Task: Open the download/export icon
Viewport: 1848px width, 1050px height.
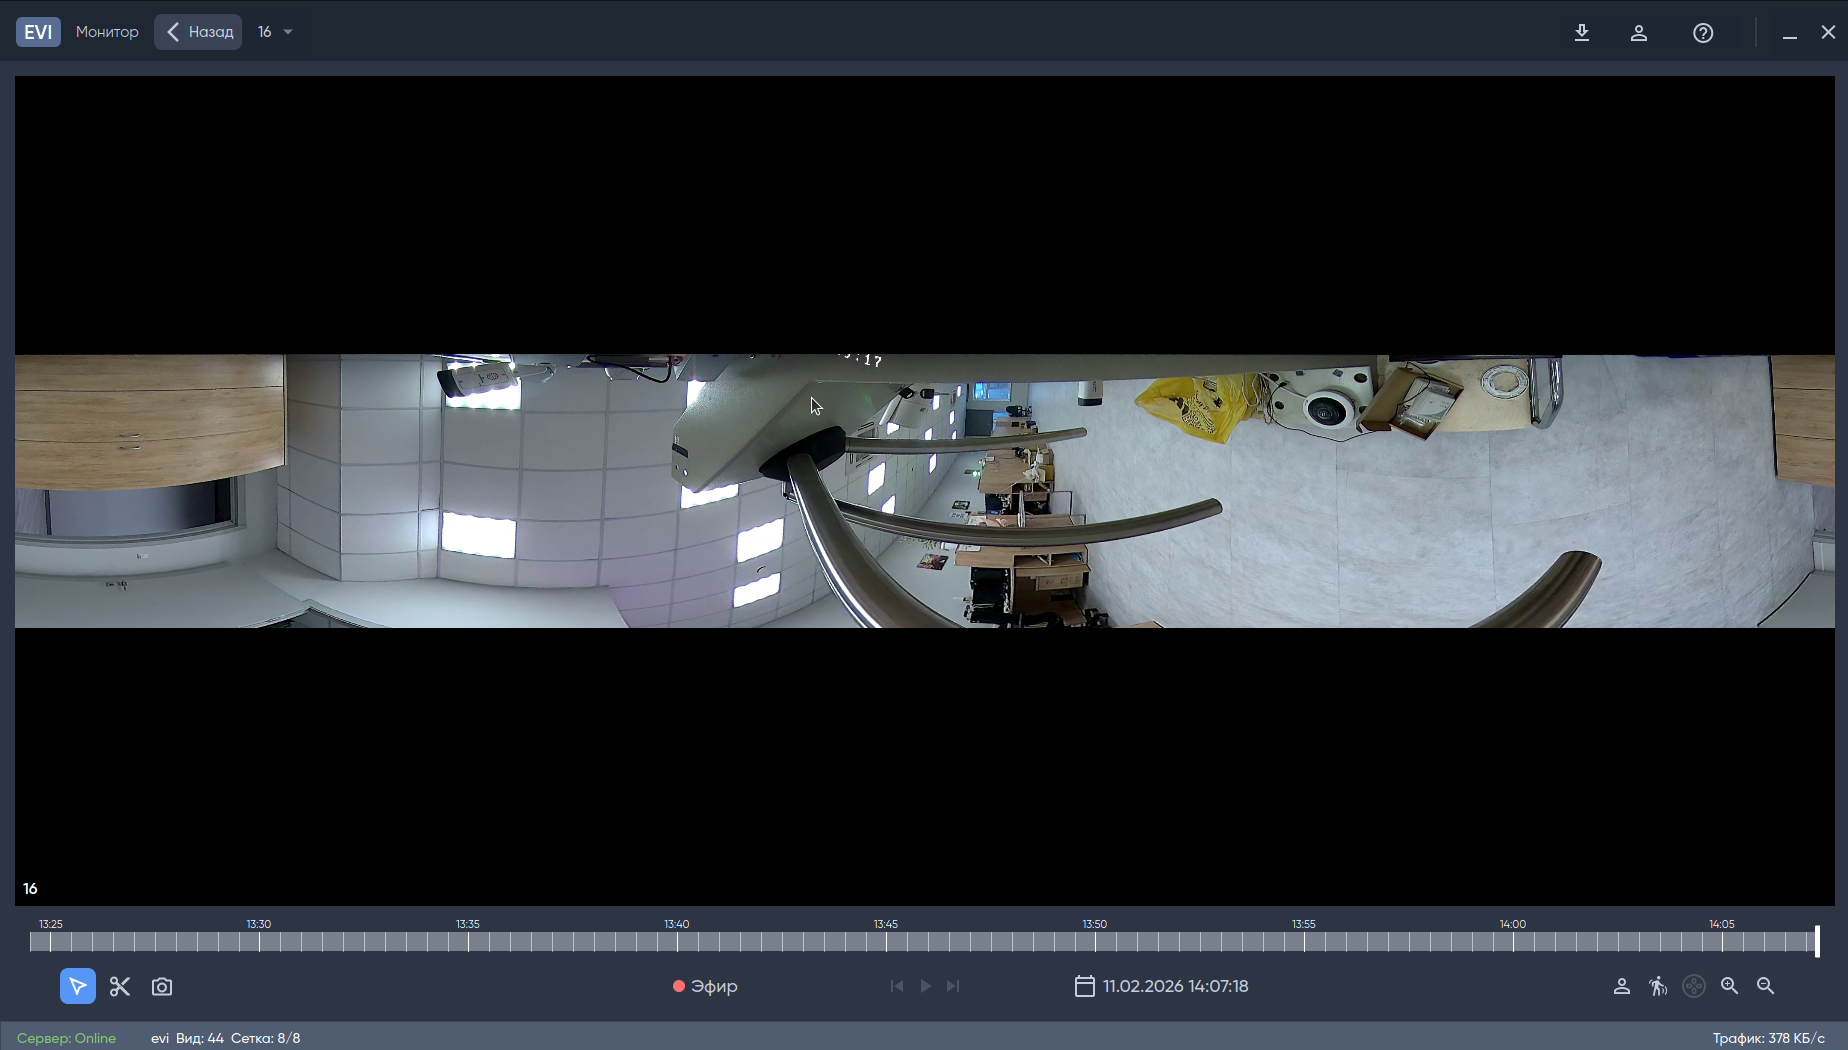Action: click(1582, 33)
